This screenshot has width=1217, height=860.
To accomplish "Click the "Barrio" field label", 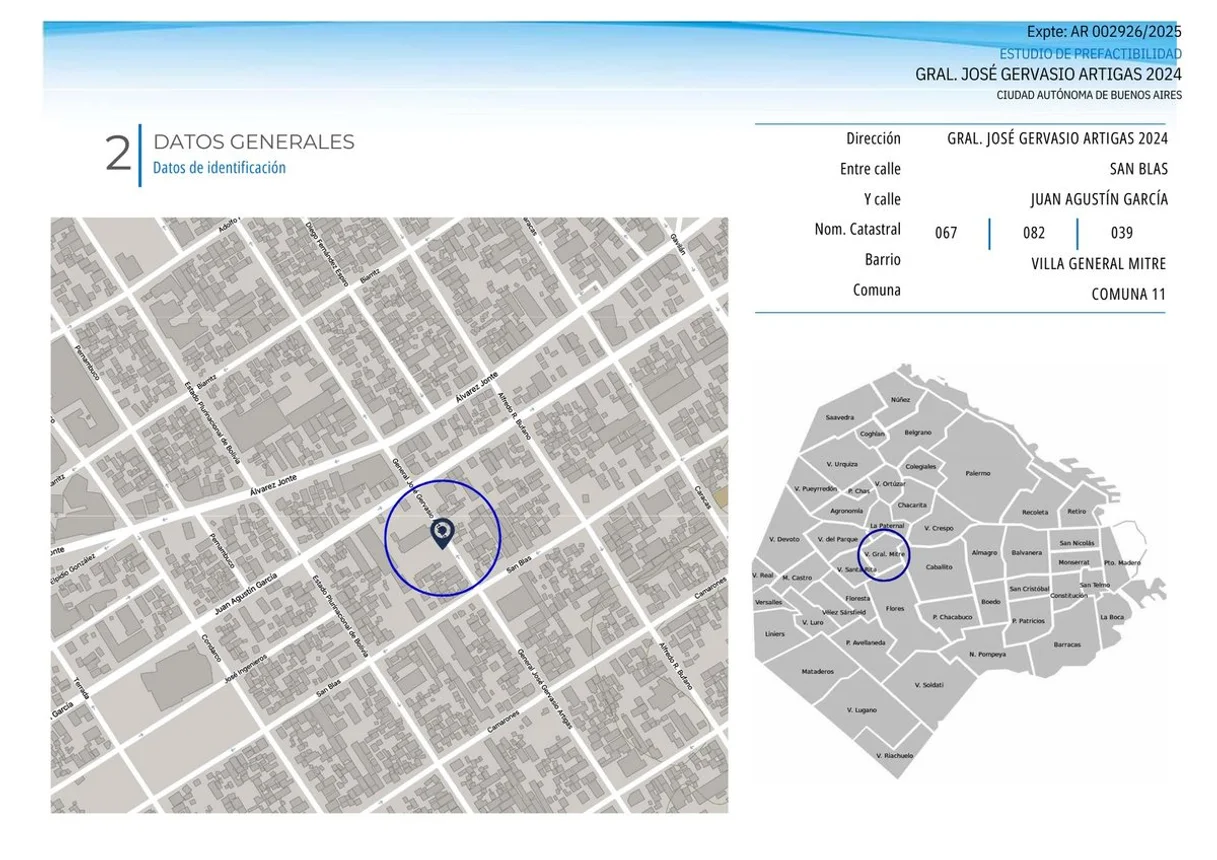I will point(882,259).
